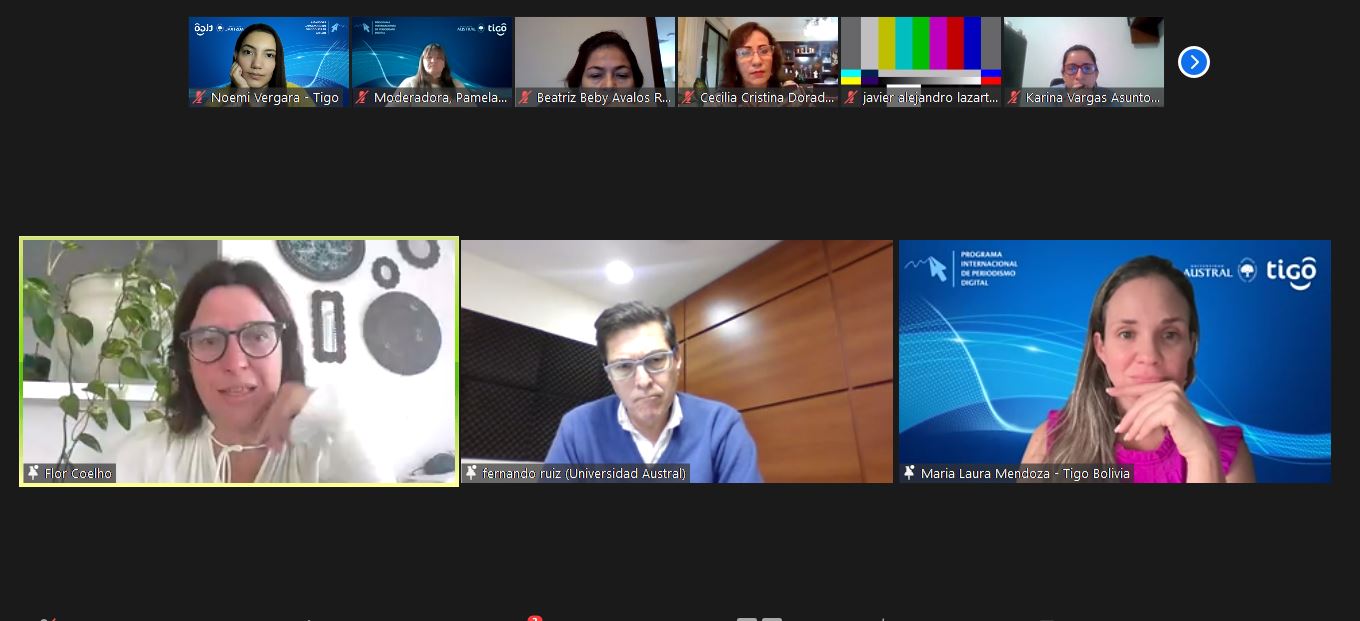This screenshot has height=621, width=1360.
Task: Click Beatriz Beby Avalos's muted mic icon
Action: click(x=526, y=98)
